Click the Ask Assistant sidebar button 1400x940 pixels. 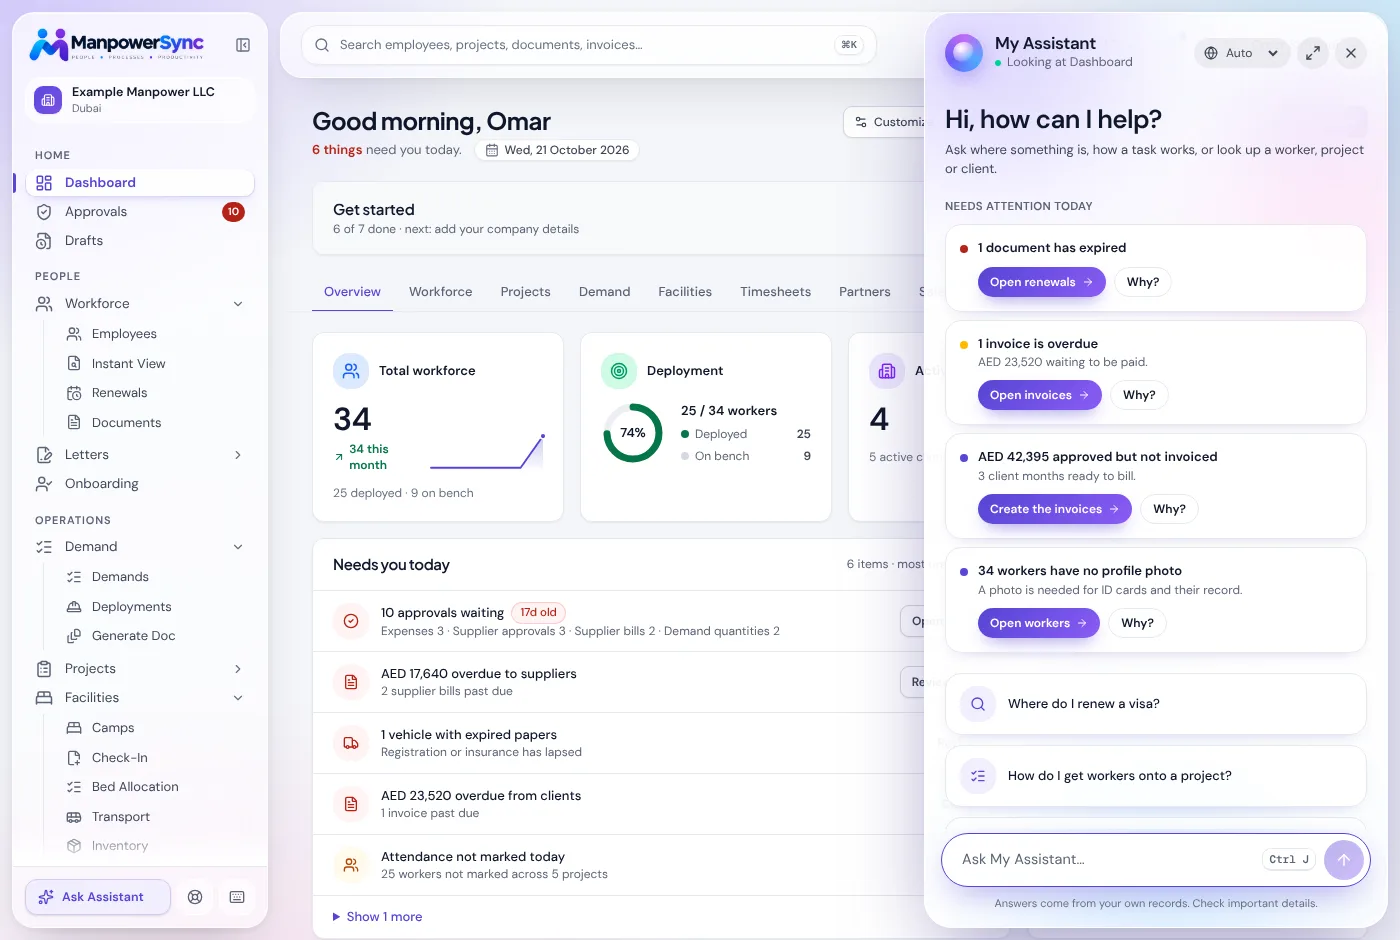coord(98,897)
